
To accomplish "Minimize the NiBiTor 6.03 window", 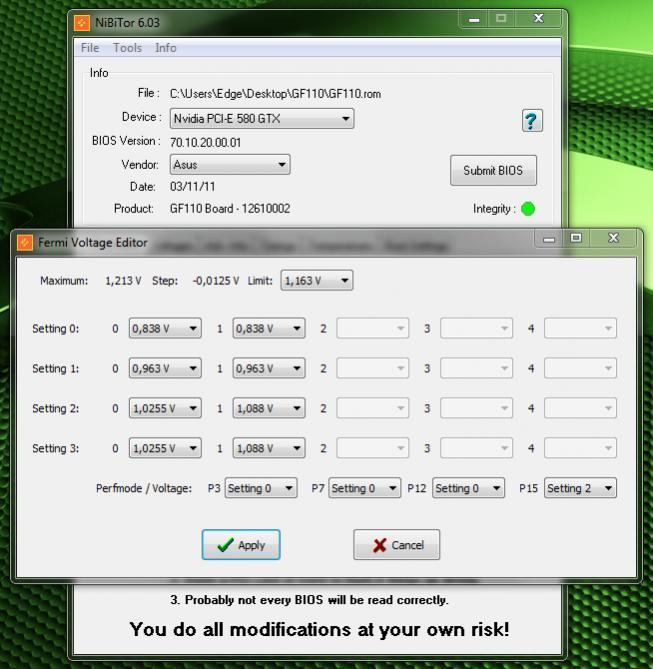I will point(474,19).
